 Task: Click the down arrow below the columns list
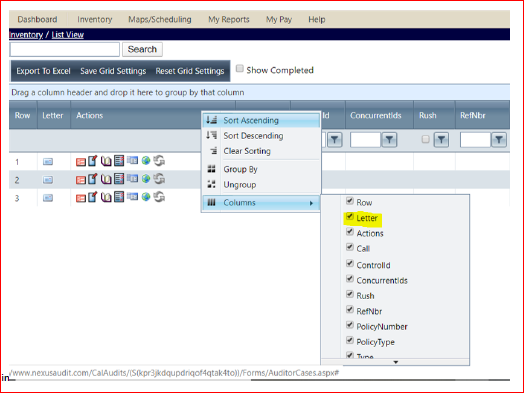point(396,362)
